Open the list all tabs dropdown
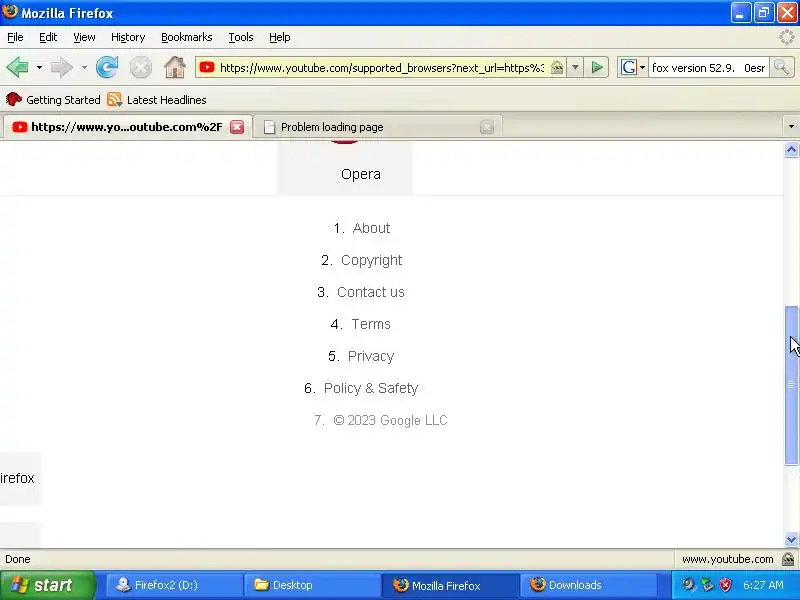This screenshot has height=600, width=800. [x=791, y=126]
